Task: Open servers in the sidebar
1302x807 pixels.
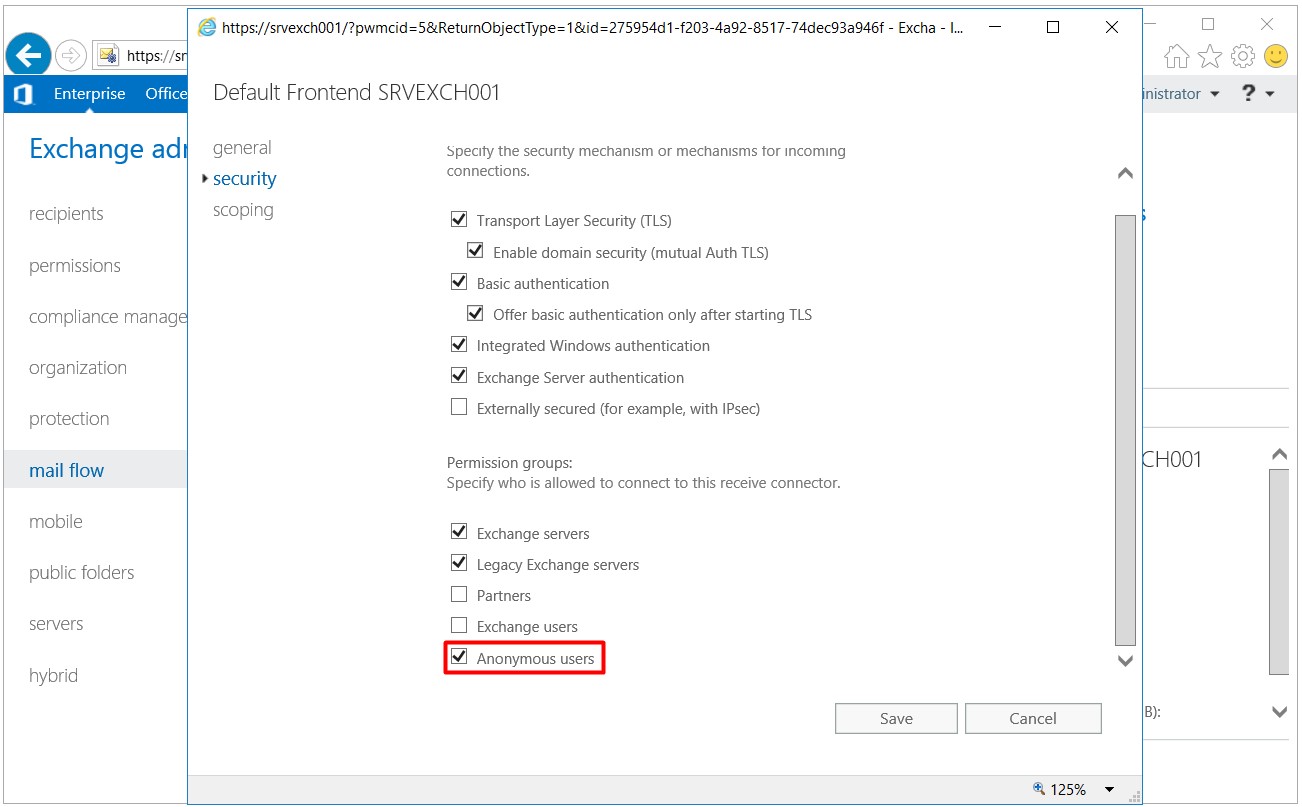Action: [56, 624]
